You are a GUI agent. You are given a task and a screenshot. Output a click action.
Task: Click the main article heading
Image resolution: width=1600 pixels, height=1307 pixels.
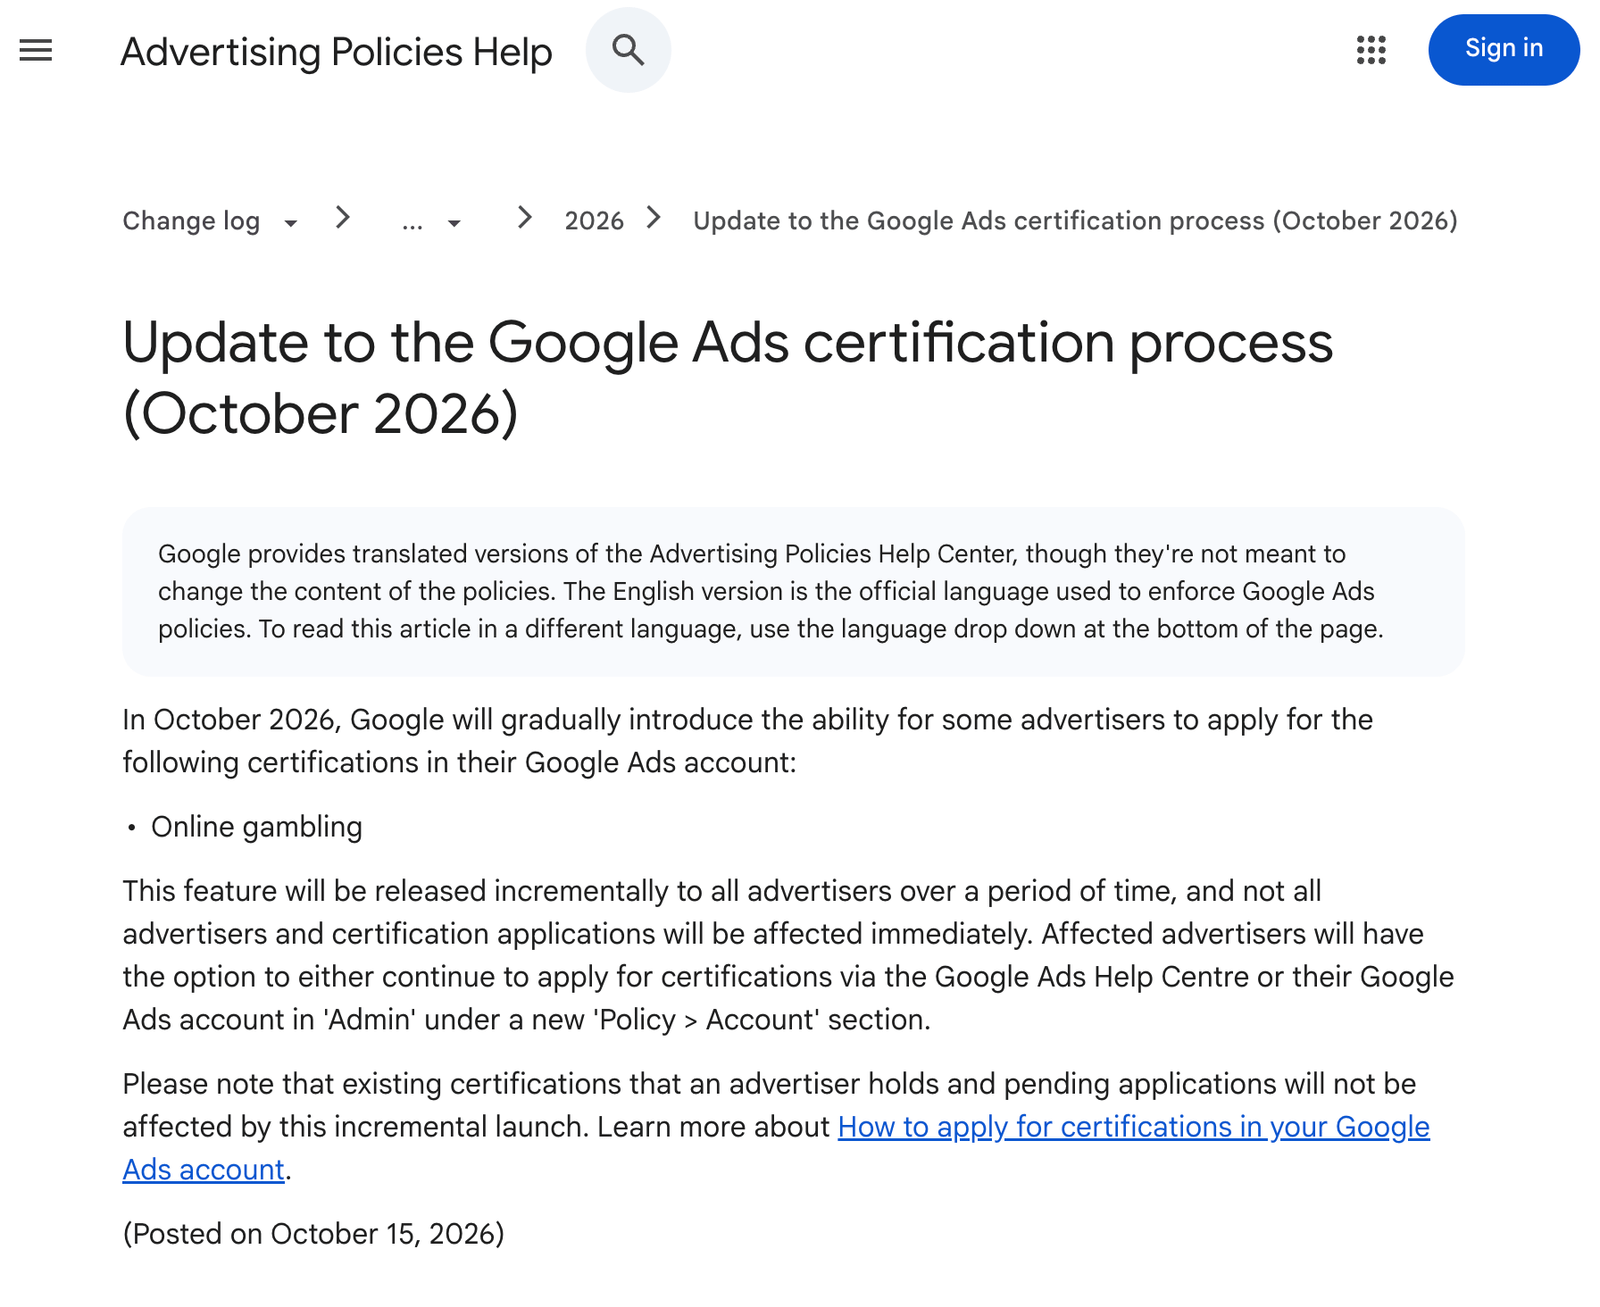[x=727, y=377]
